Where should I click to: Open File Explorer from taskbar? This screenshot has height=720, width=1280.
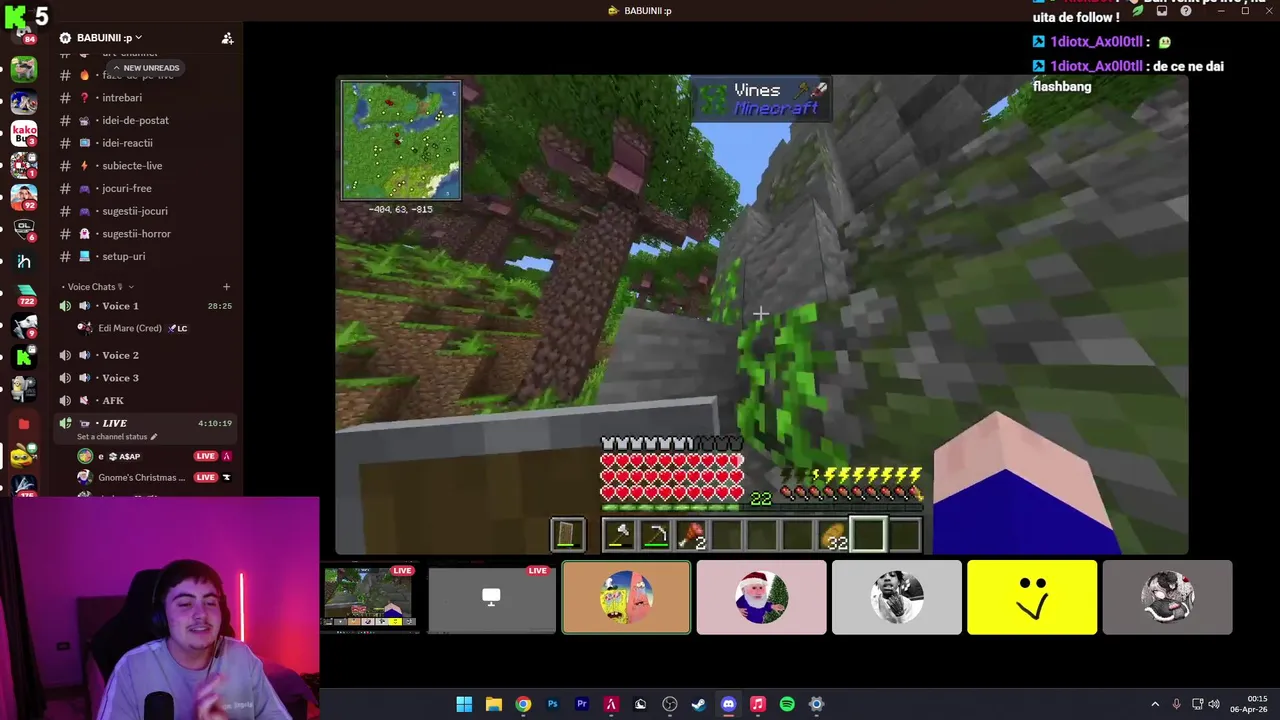click(x=493, y=704)
